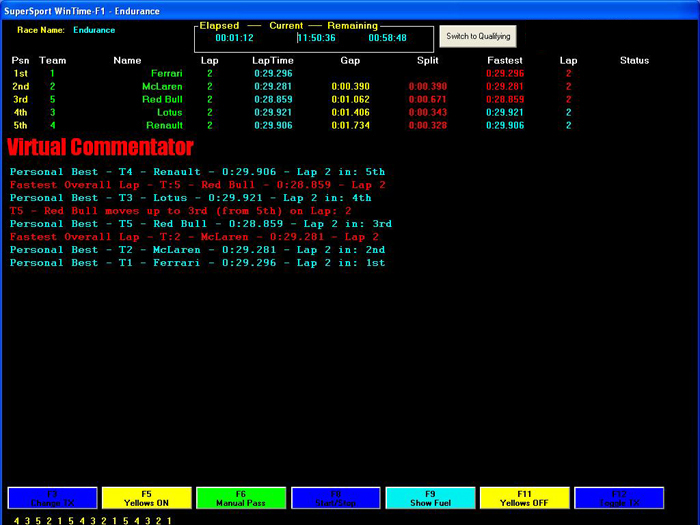Click commentary Fastest Overall Lap McLaren

click(194, 237)
